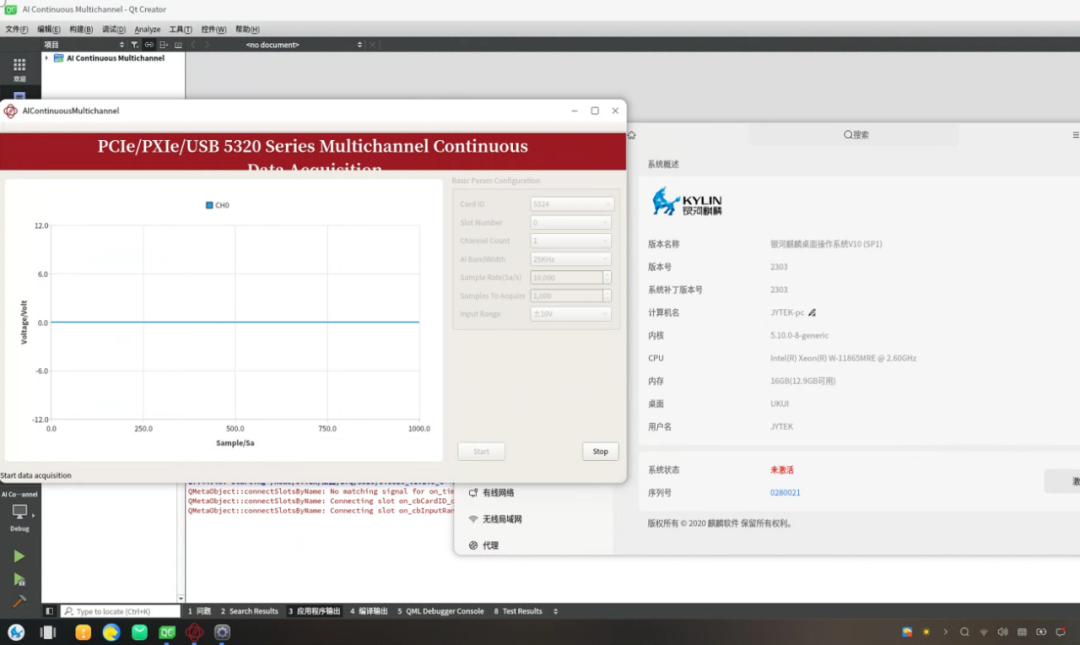The image size is (1080, 645).
Task: Click the sun weather icon in the tray
Action: 926,632
